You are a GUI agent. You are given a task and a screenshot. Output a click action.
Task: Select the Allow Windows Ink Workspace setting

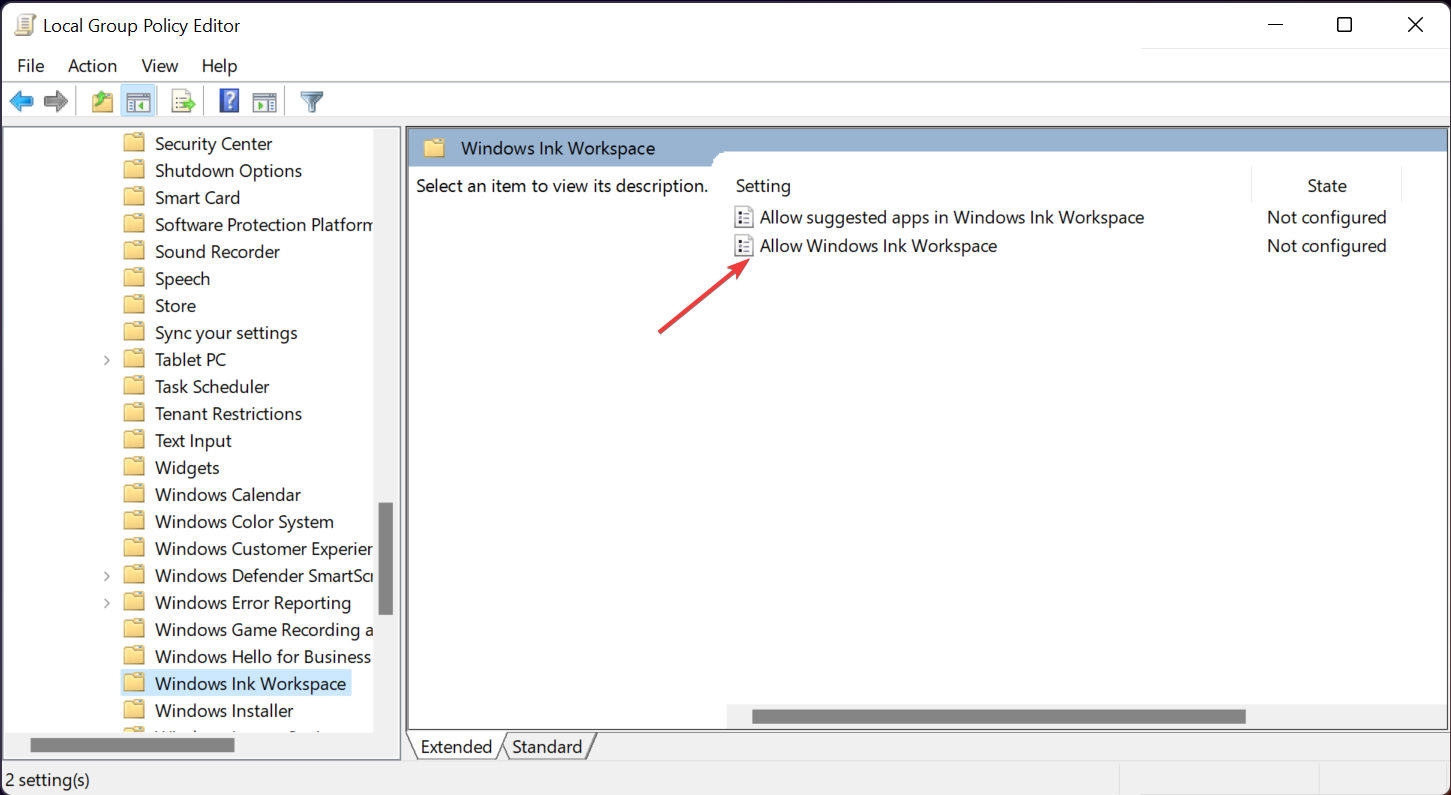pos(877,245)
